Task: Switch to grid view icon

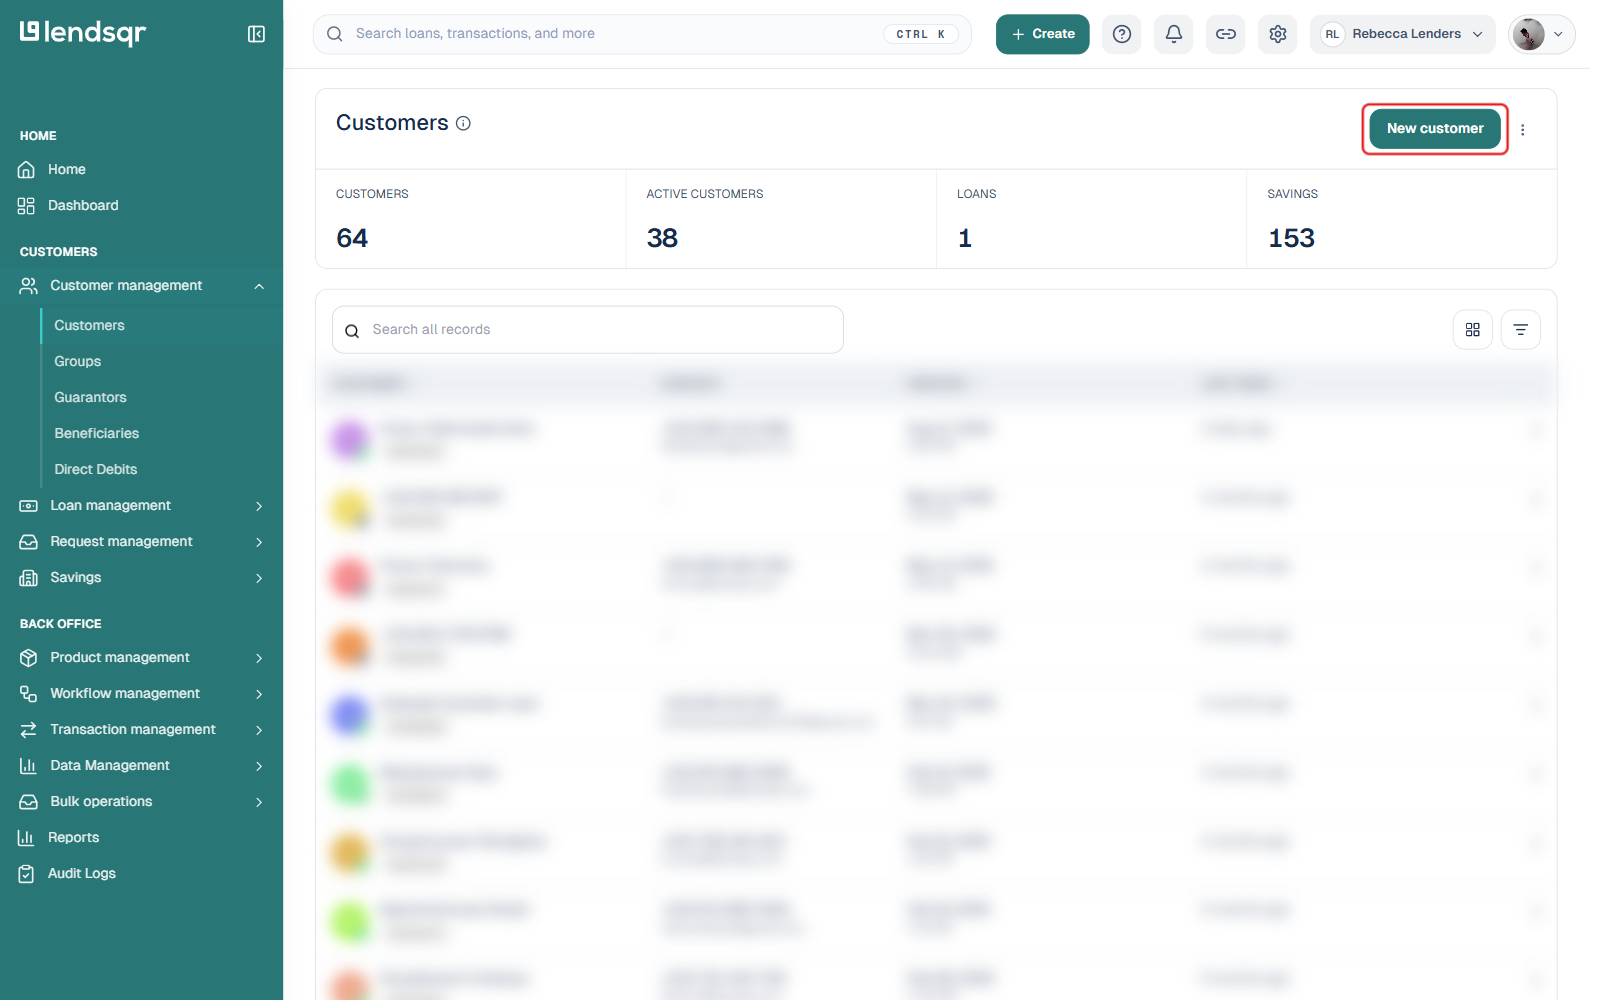Action: point(1473,330)
